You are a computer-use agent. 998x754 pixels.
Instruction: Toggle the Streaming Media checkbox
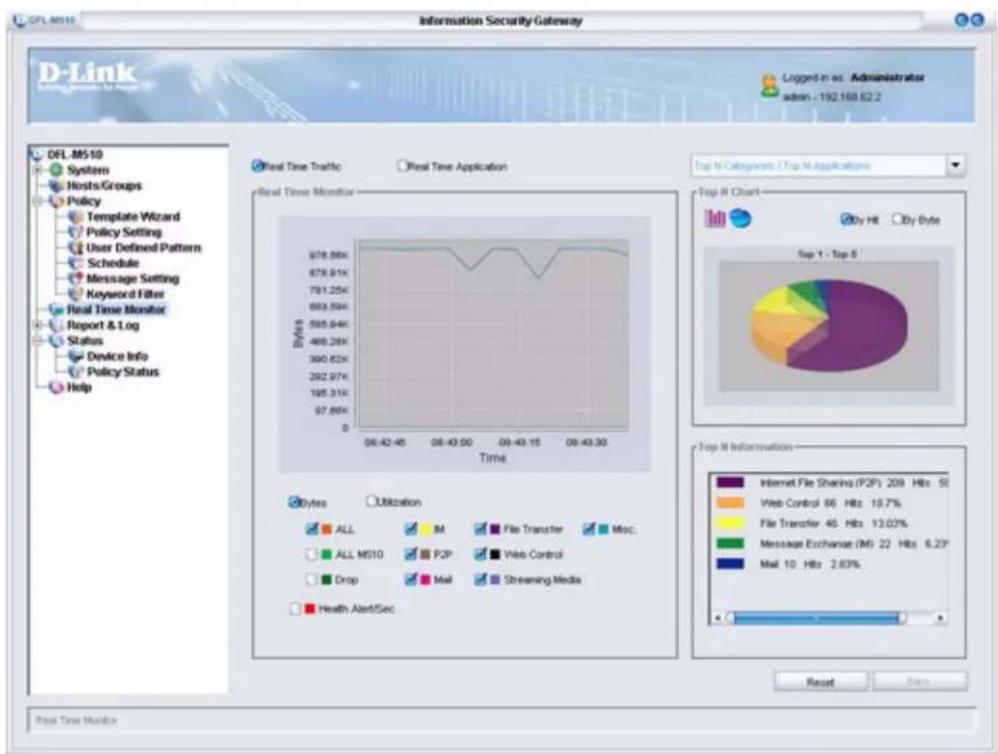coord(481,580)
